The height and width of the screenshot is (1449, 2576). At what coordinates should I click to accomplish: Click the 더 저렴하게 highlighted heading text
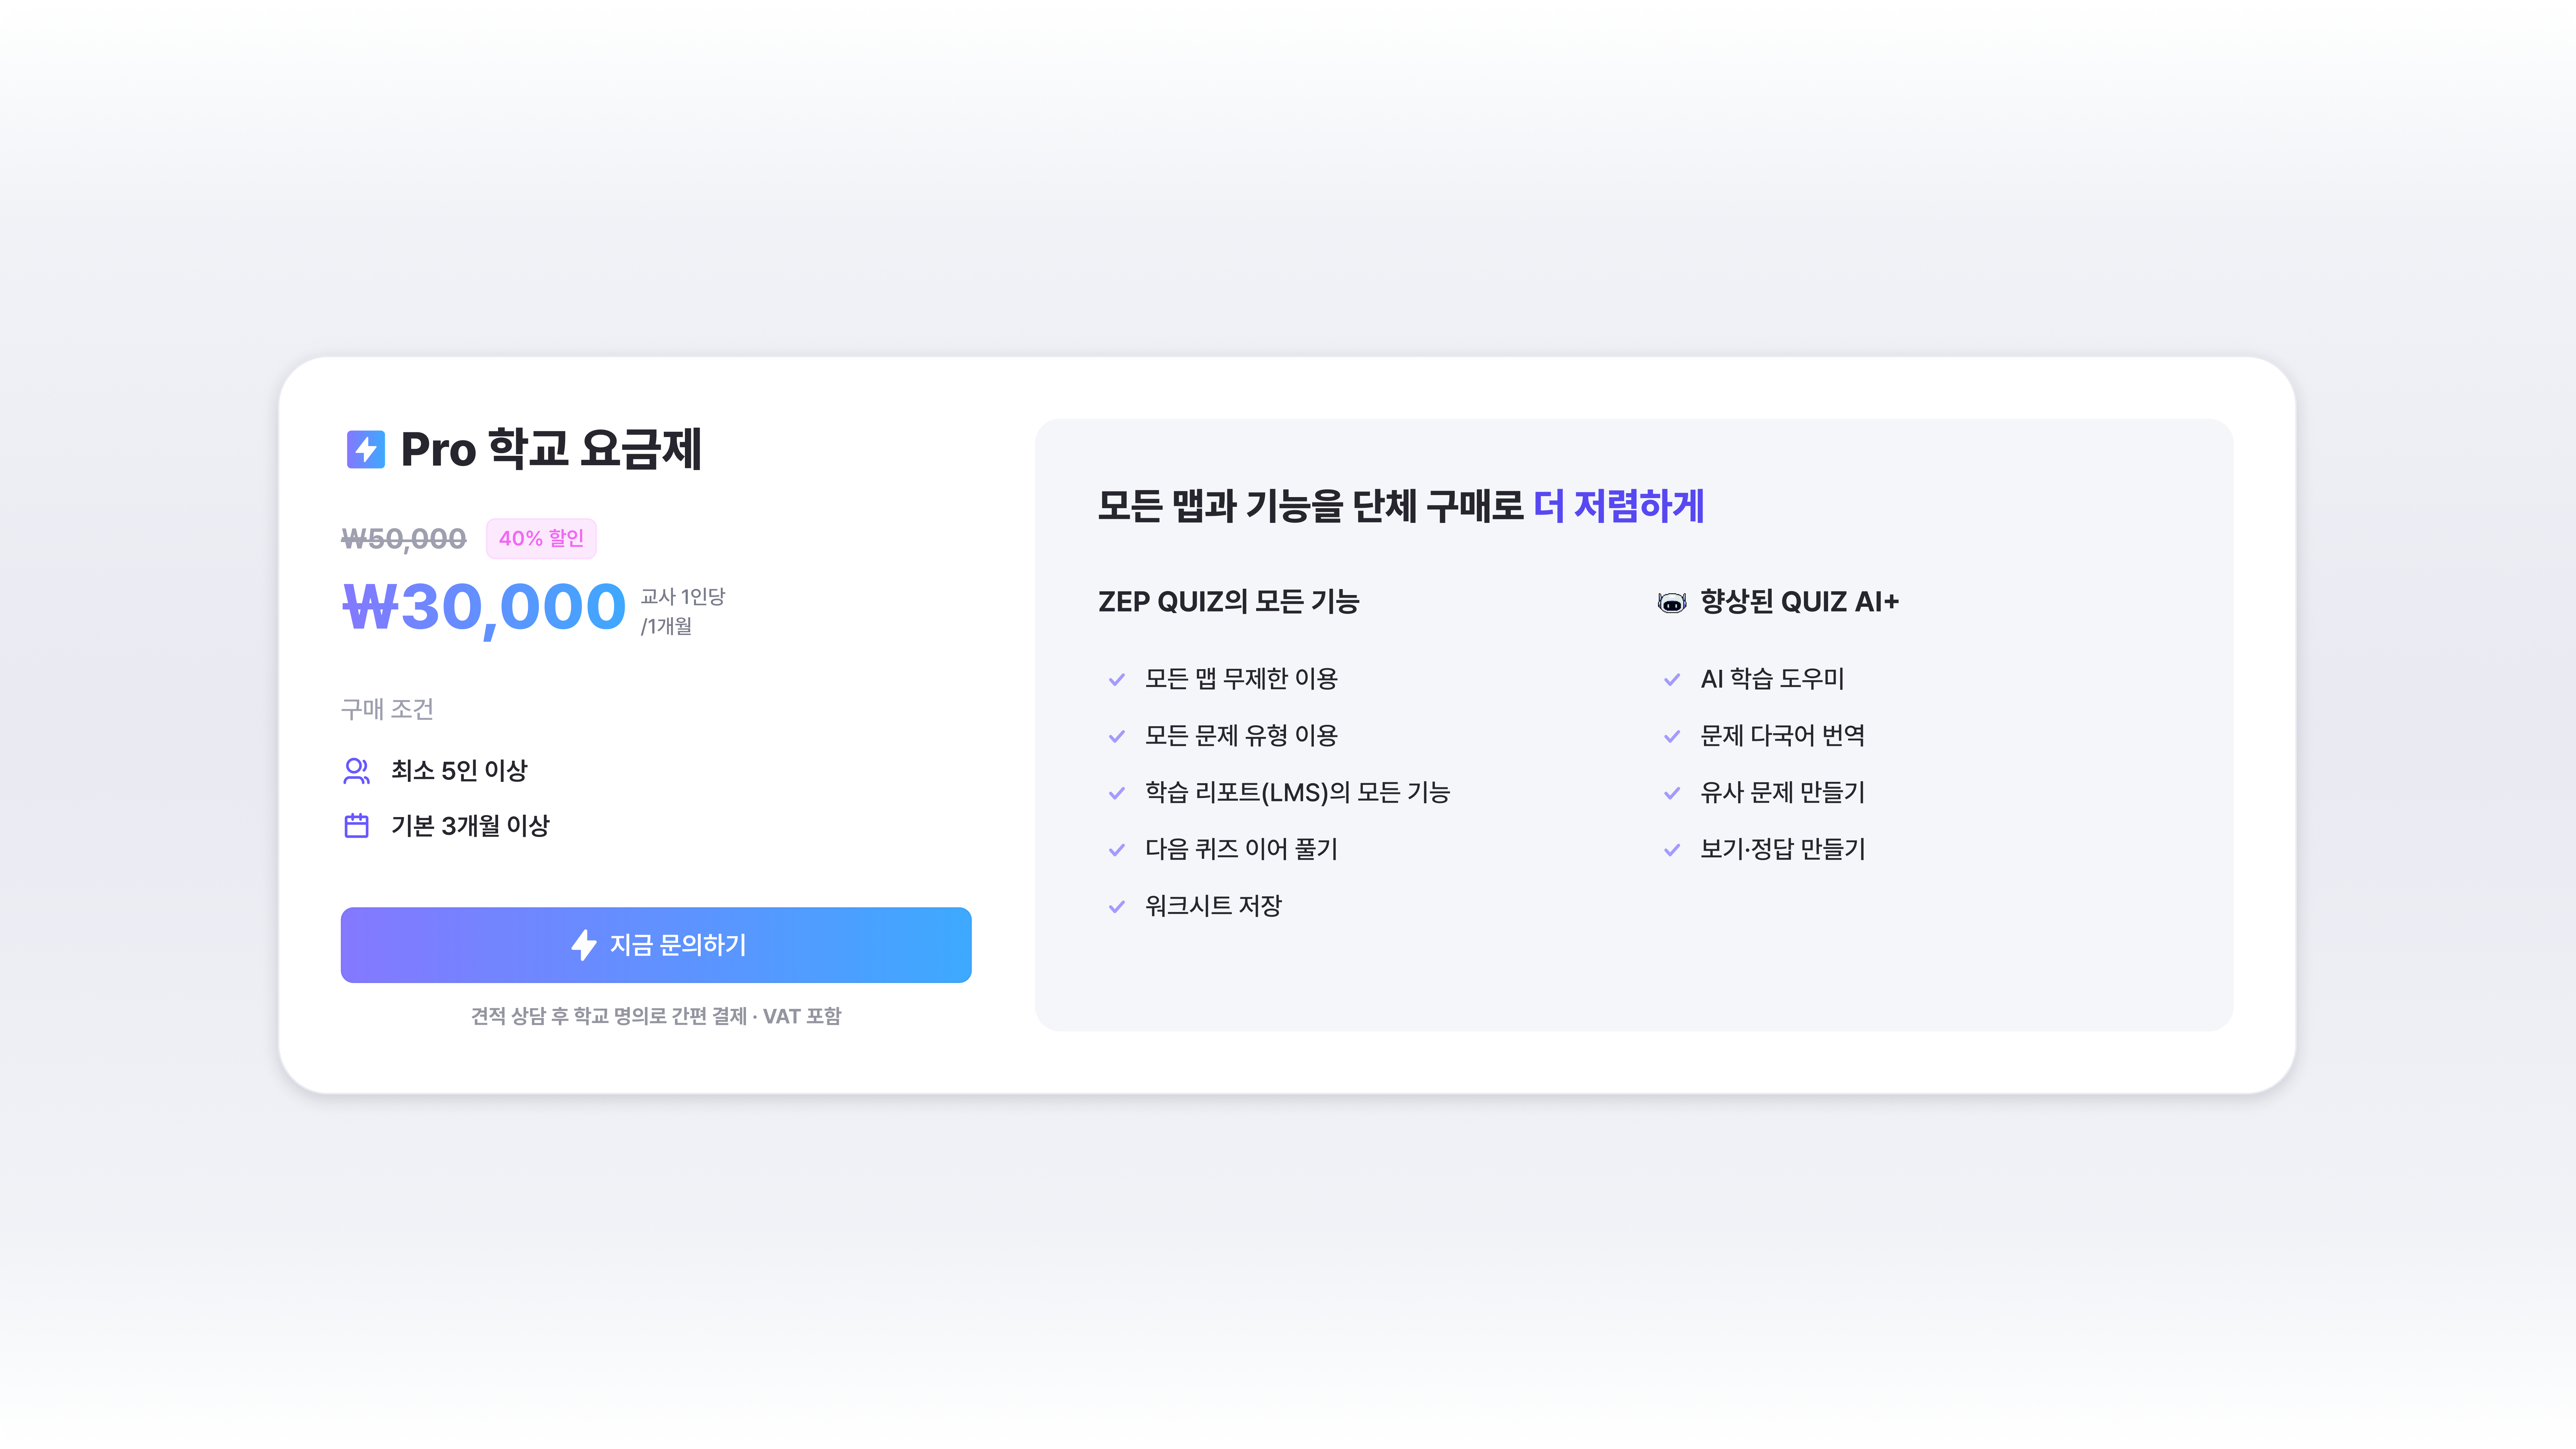coord(1619,505)
